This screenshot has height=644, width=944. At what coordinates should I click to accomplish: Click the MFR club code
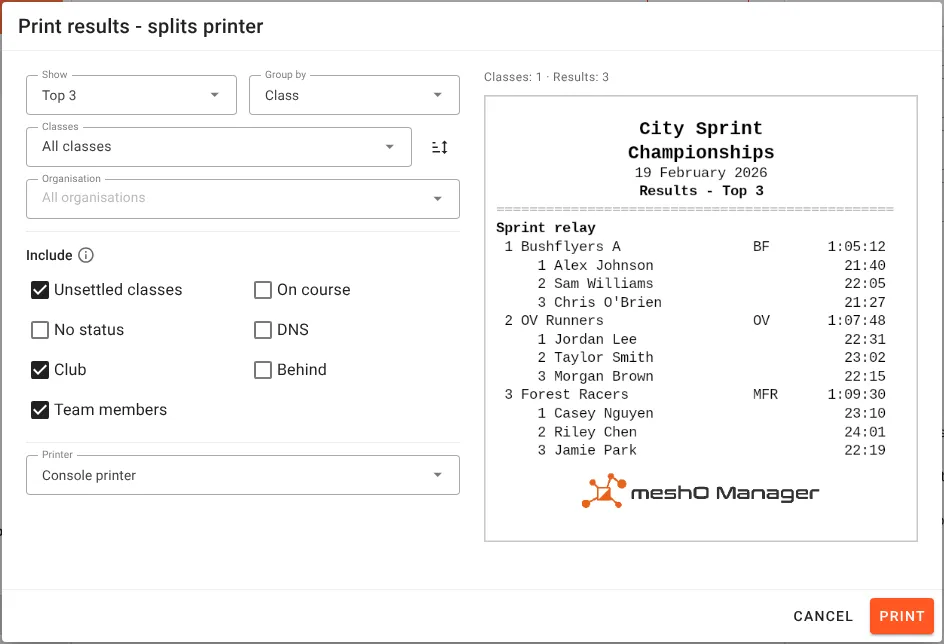(765, 394)
